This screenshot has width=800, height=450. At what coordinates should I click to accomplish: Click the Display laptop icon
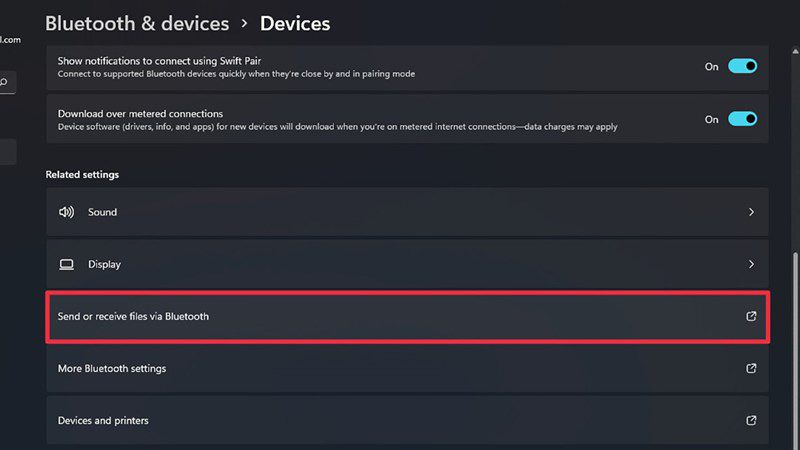(x=66, y=264)
